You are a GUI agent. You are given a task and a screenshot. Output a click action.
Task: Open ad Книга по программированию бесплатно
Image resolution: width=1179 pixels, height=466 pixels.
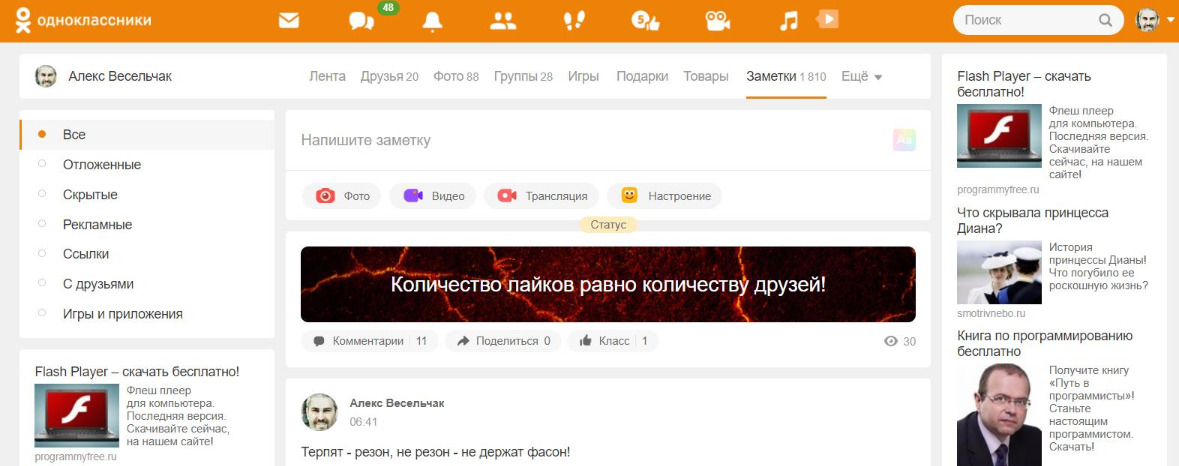[x=1045, y=343]
